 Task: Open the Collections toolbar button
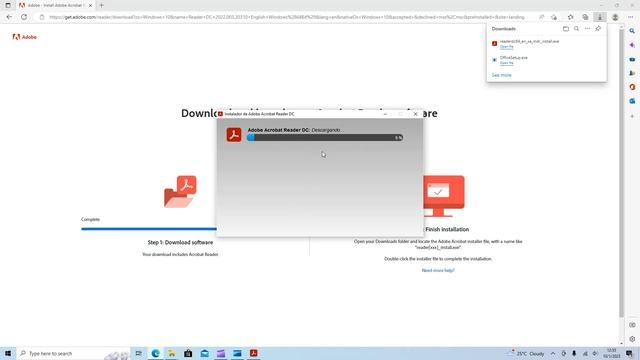coord(585,17)
